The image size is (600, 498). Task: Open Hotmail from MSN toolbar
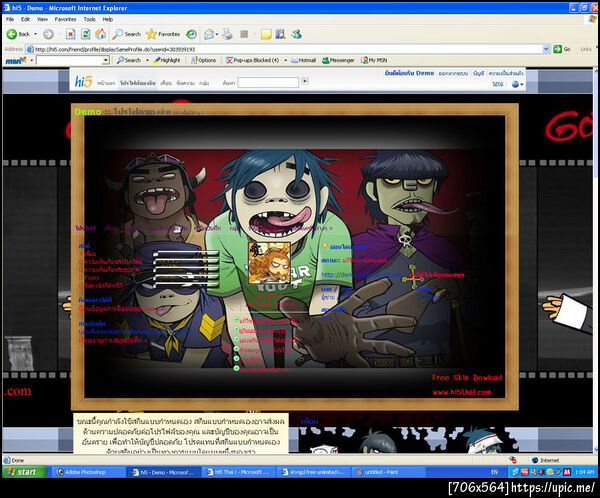(x=304, y=60)
